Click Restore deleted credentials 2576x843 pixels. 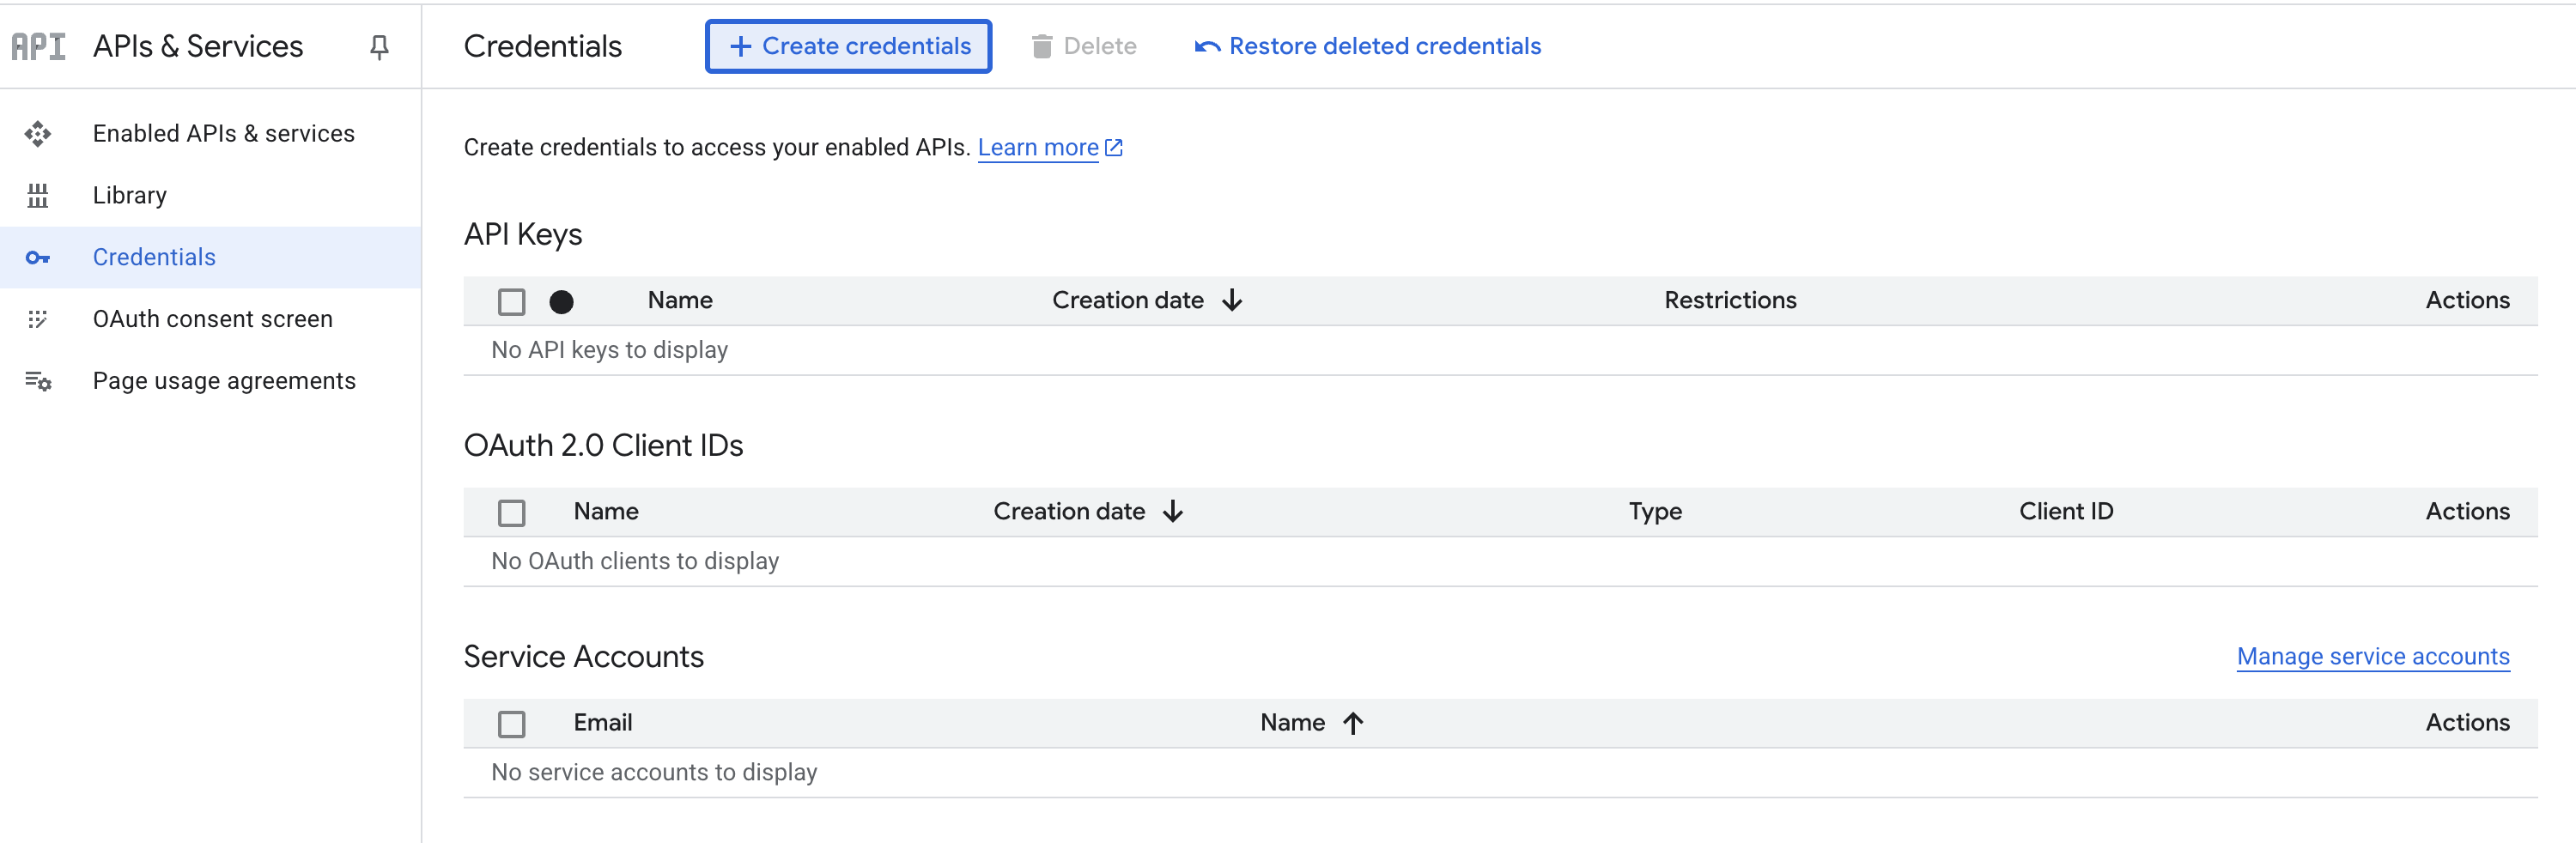[1367, 46]
